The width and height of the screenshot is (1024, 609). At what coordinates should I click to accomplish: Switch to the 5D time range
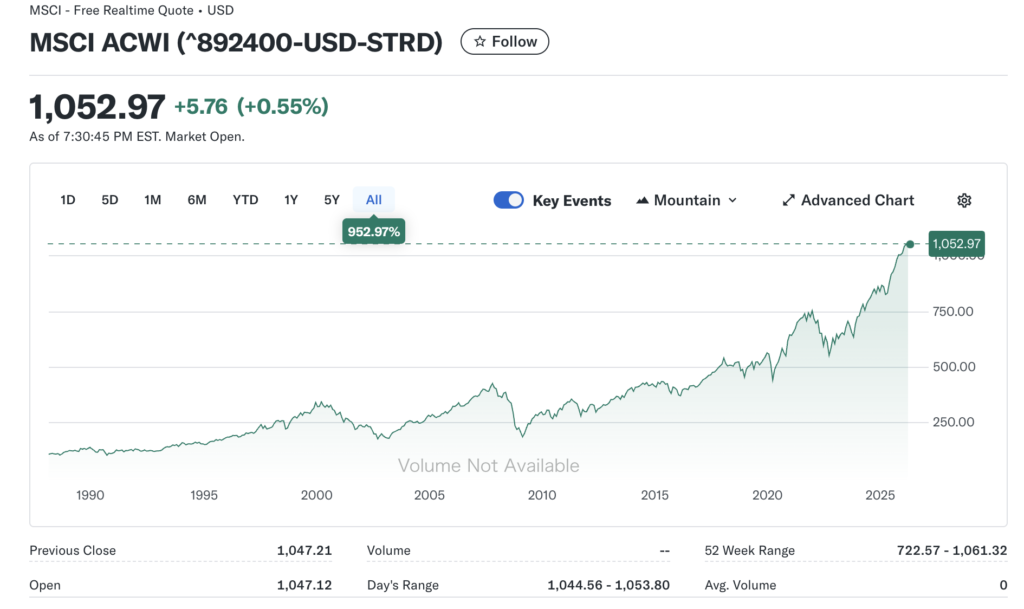[110, 200]
